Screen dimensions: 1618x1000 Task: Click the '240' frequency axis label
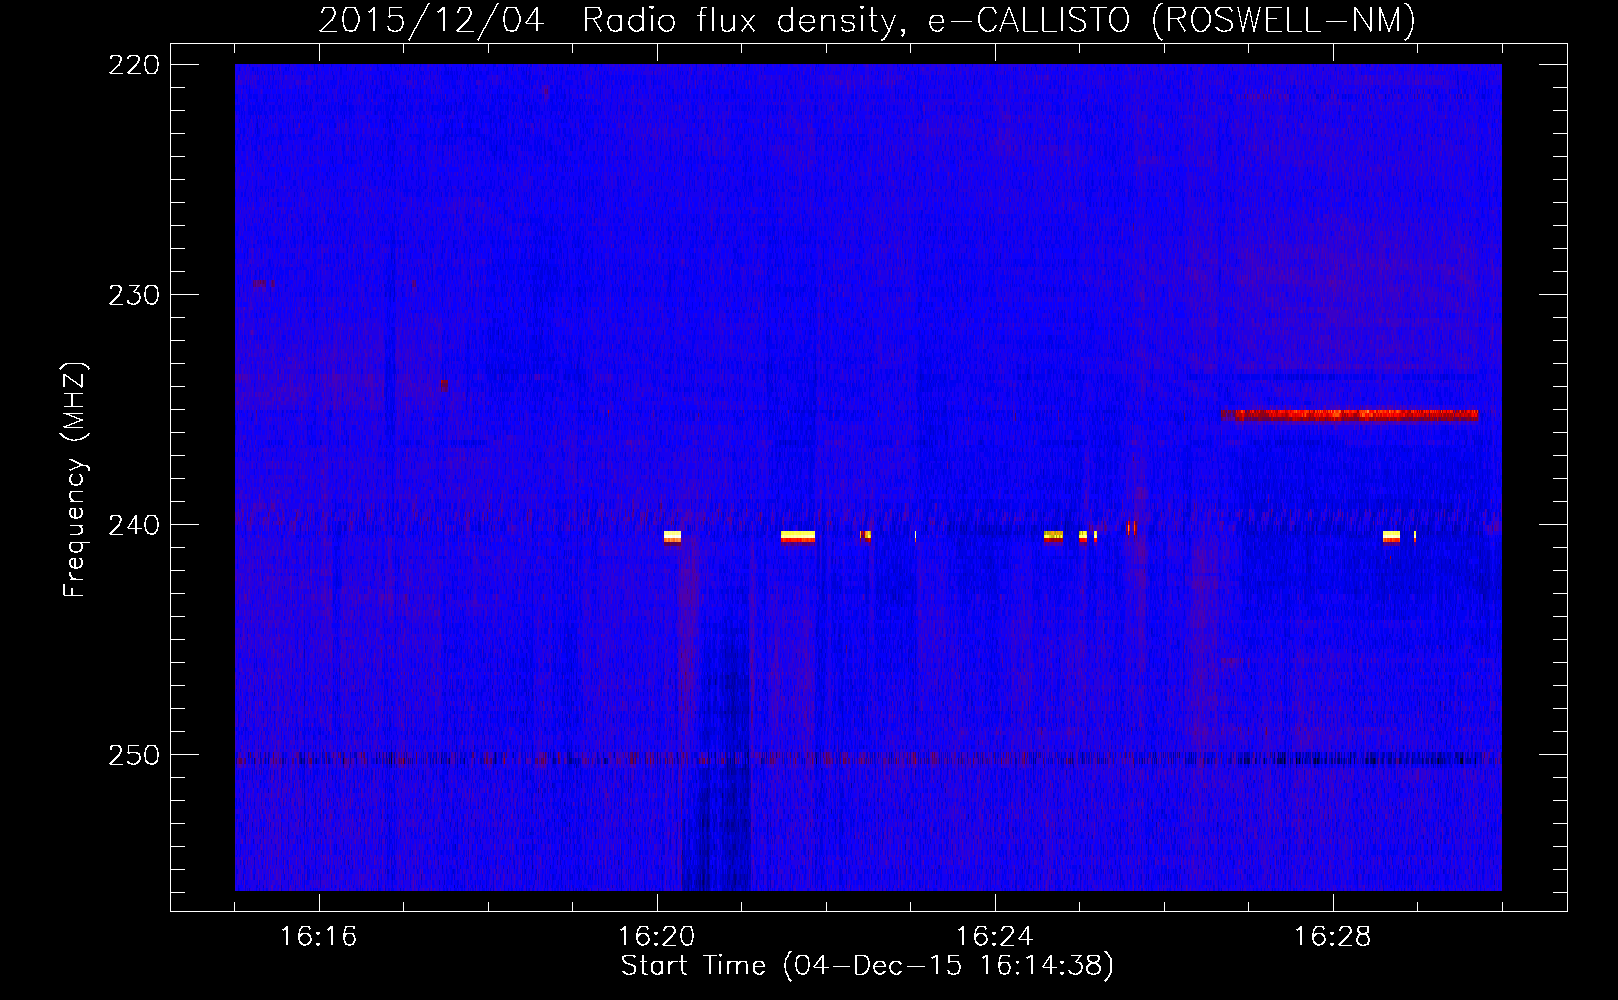tap(133, 525)
